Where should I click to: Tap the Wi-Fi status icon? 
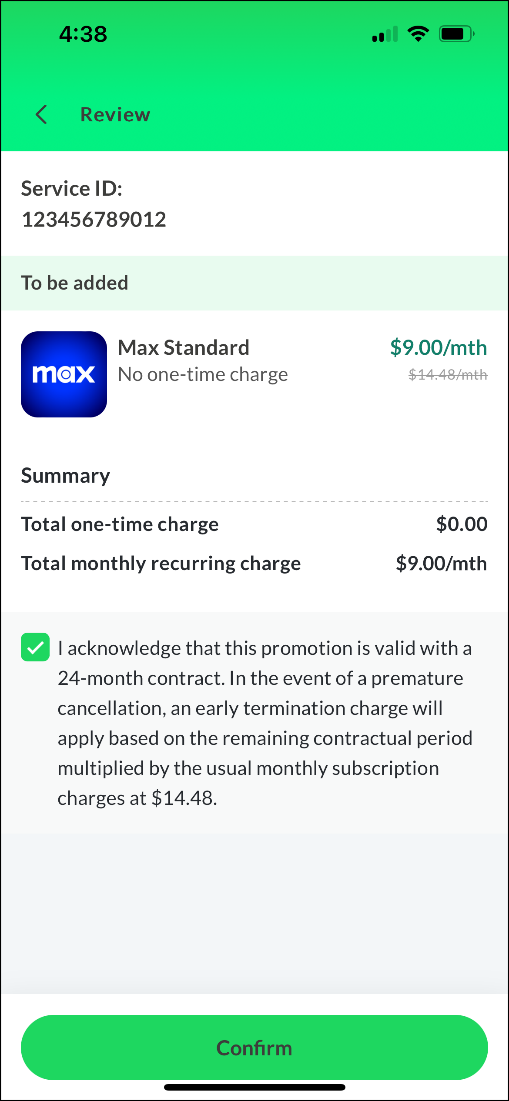pos(419,34)
